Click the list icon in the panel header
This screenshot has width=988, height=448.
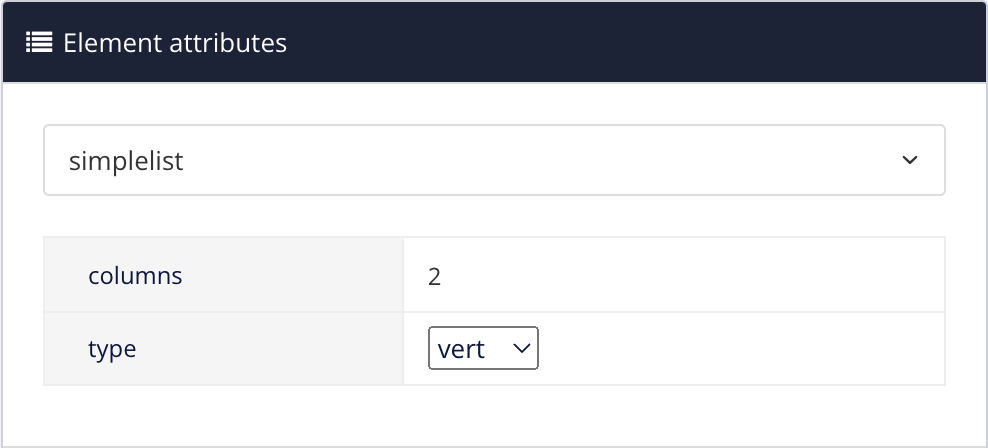click(x=39, y=42)
